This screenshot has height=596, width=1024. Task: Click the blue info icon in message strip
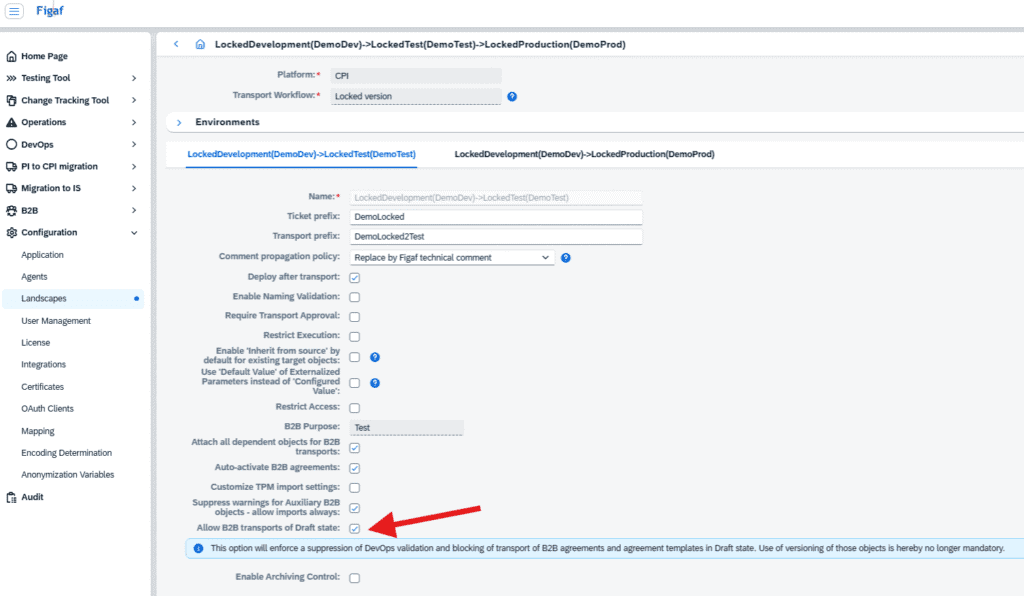(x=198, y=548)
